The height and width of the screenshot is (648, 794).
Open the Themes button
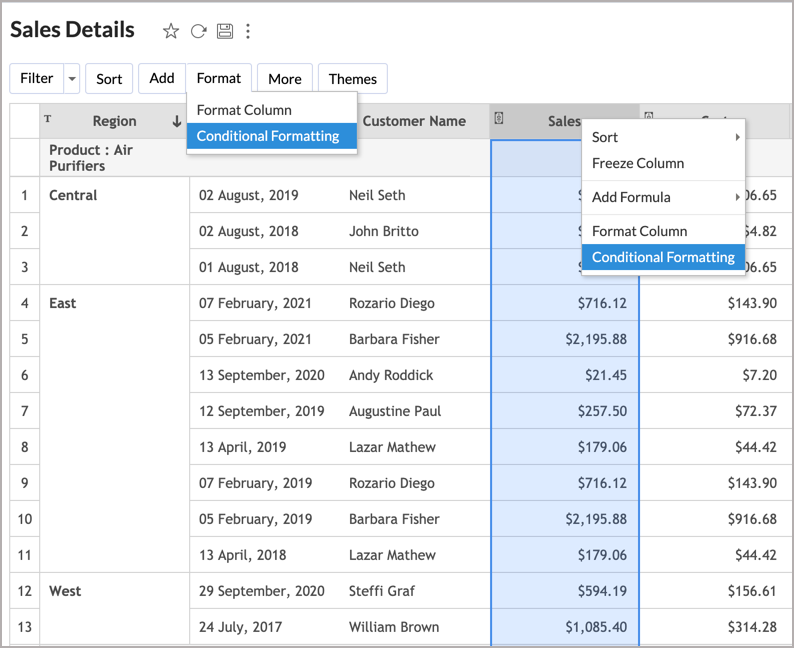tap(352, 79)
